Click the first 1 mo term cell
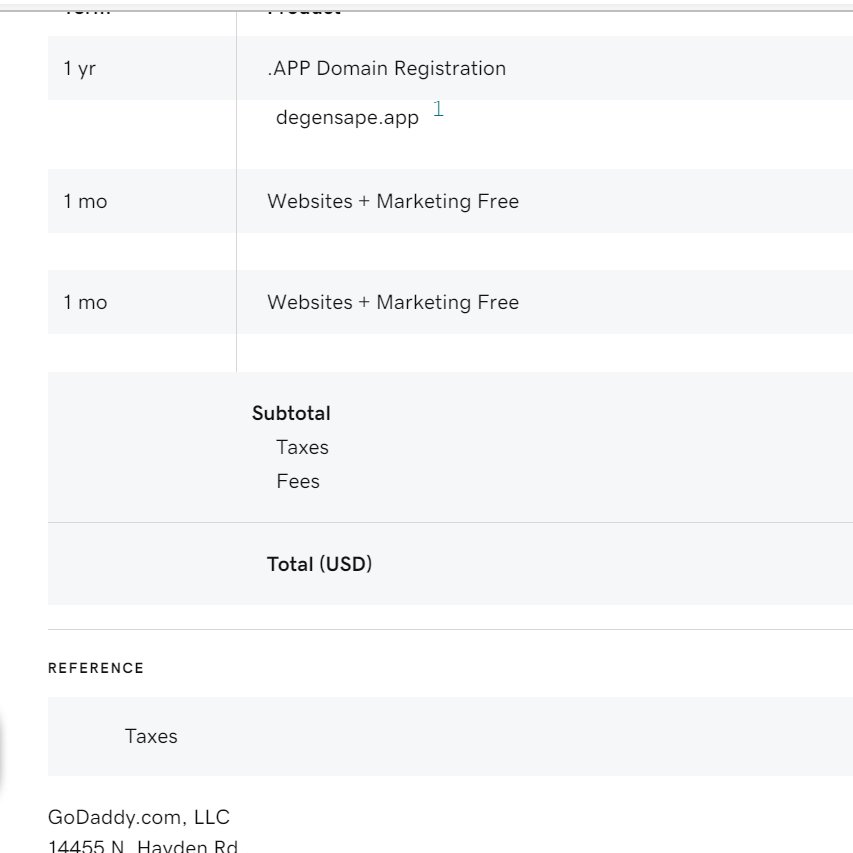Viewport: 853px width, 853px height. [x=85, y=201]
